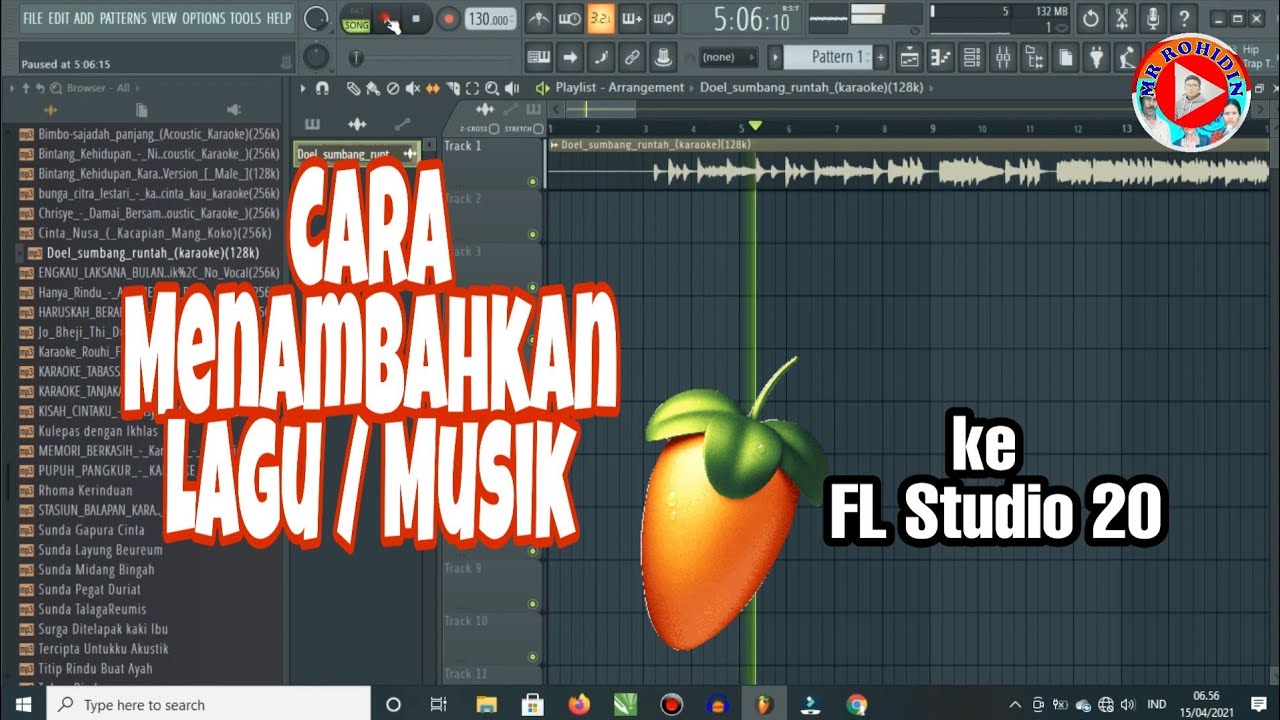Toggle the PAT/SONG mode switch
Image resolution: width=1280 pixels, height=720 pixels.
pos(356,19)
